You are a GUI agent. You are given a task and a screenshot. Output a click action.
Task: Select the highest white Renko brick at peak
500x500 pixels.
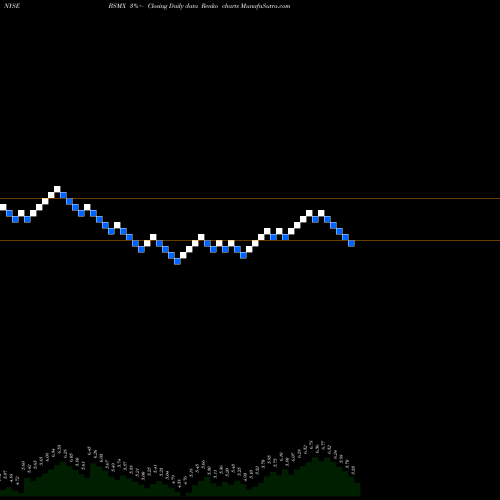click(57, 189)
